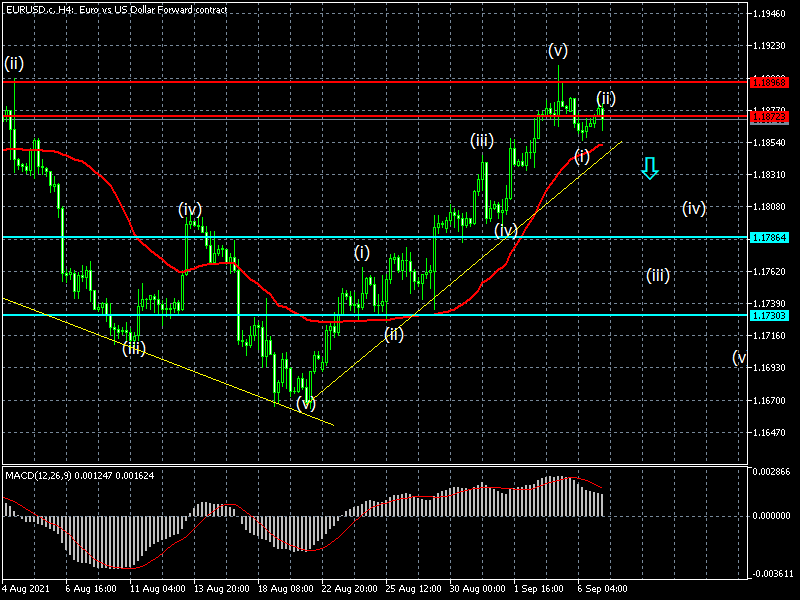Click the 30 Aug 00:00 time label
This screenshot has width=800, height=600.
pos(478,589)
